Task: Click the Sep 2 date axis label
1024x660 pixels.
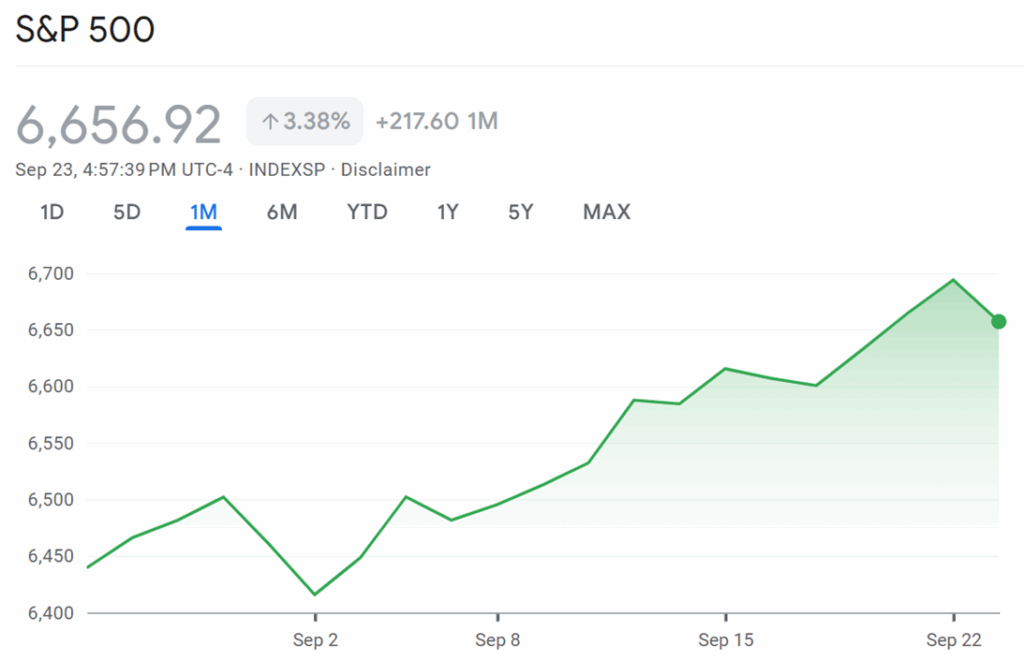Action: 315,640
